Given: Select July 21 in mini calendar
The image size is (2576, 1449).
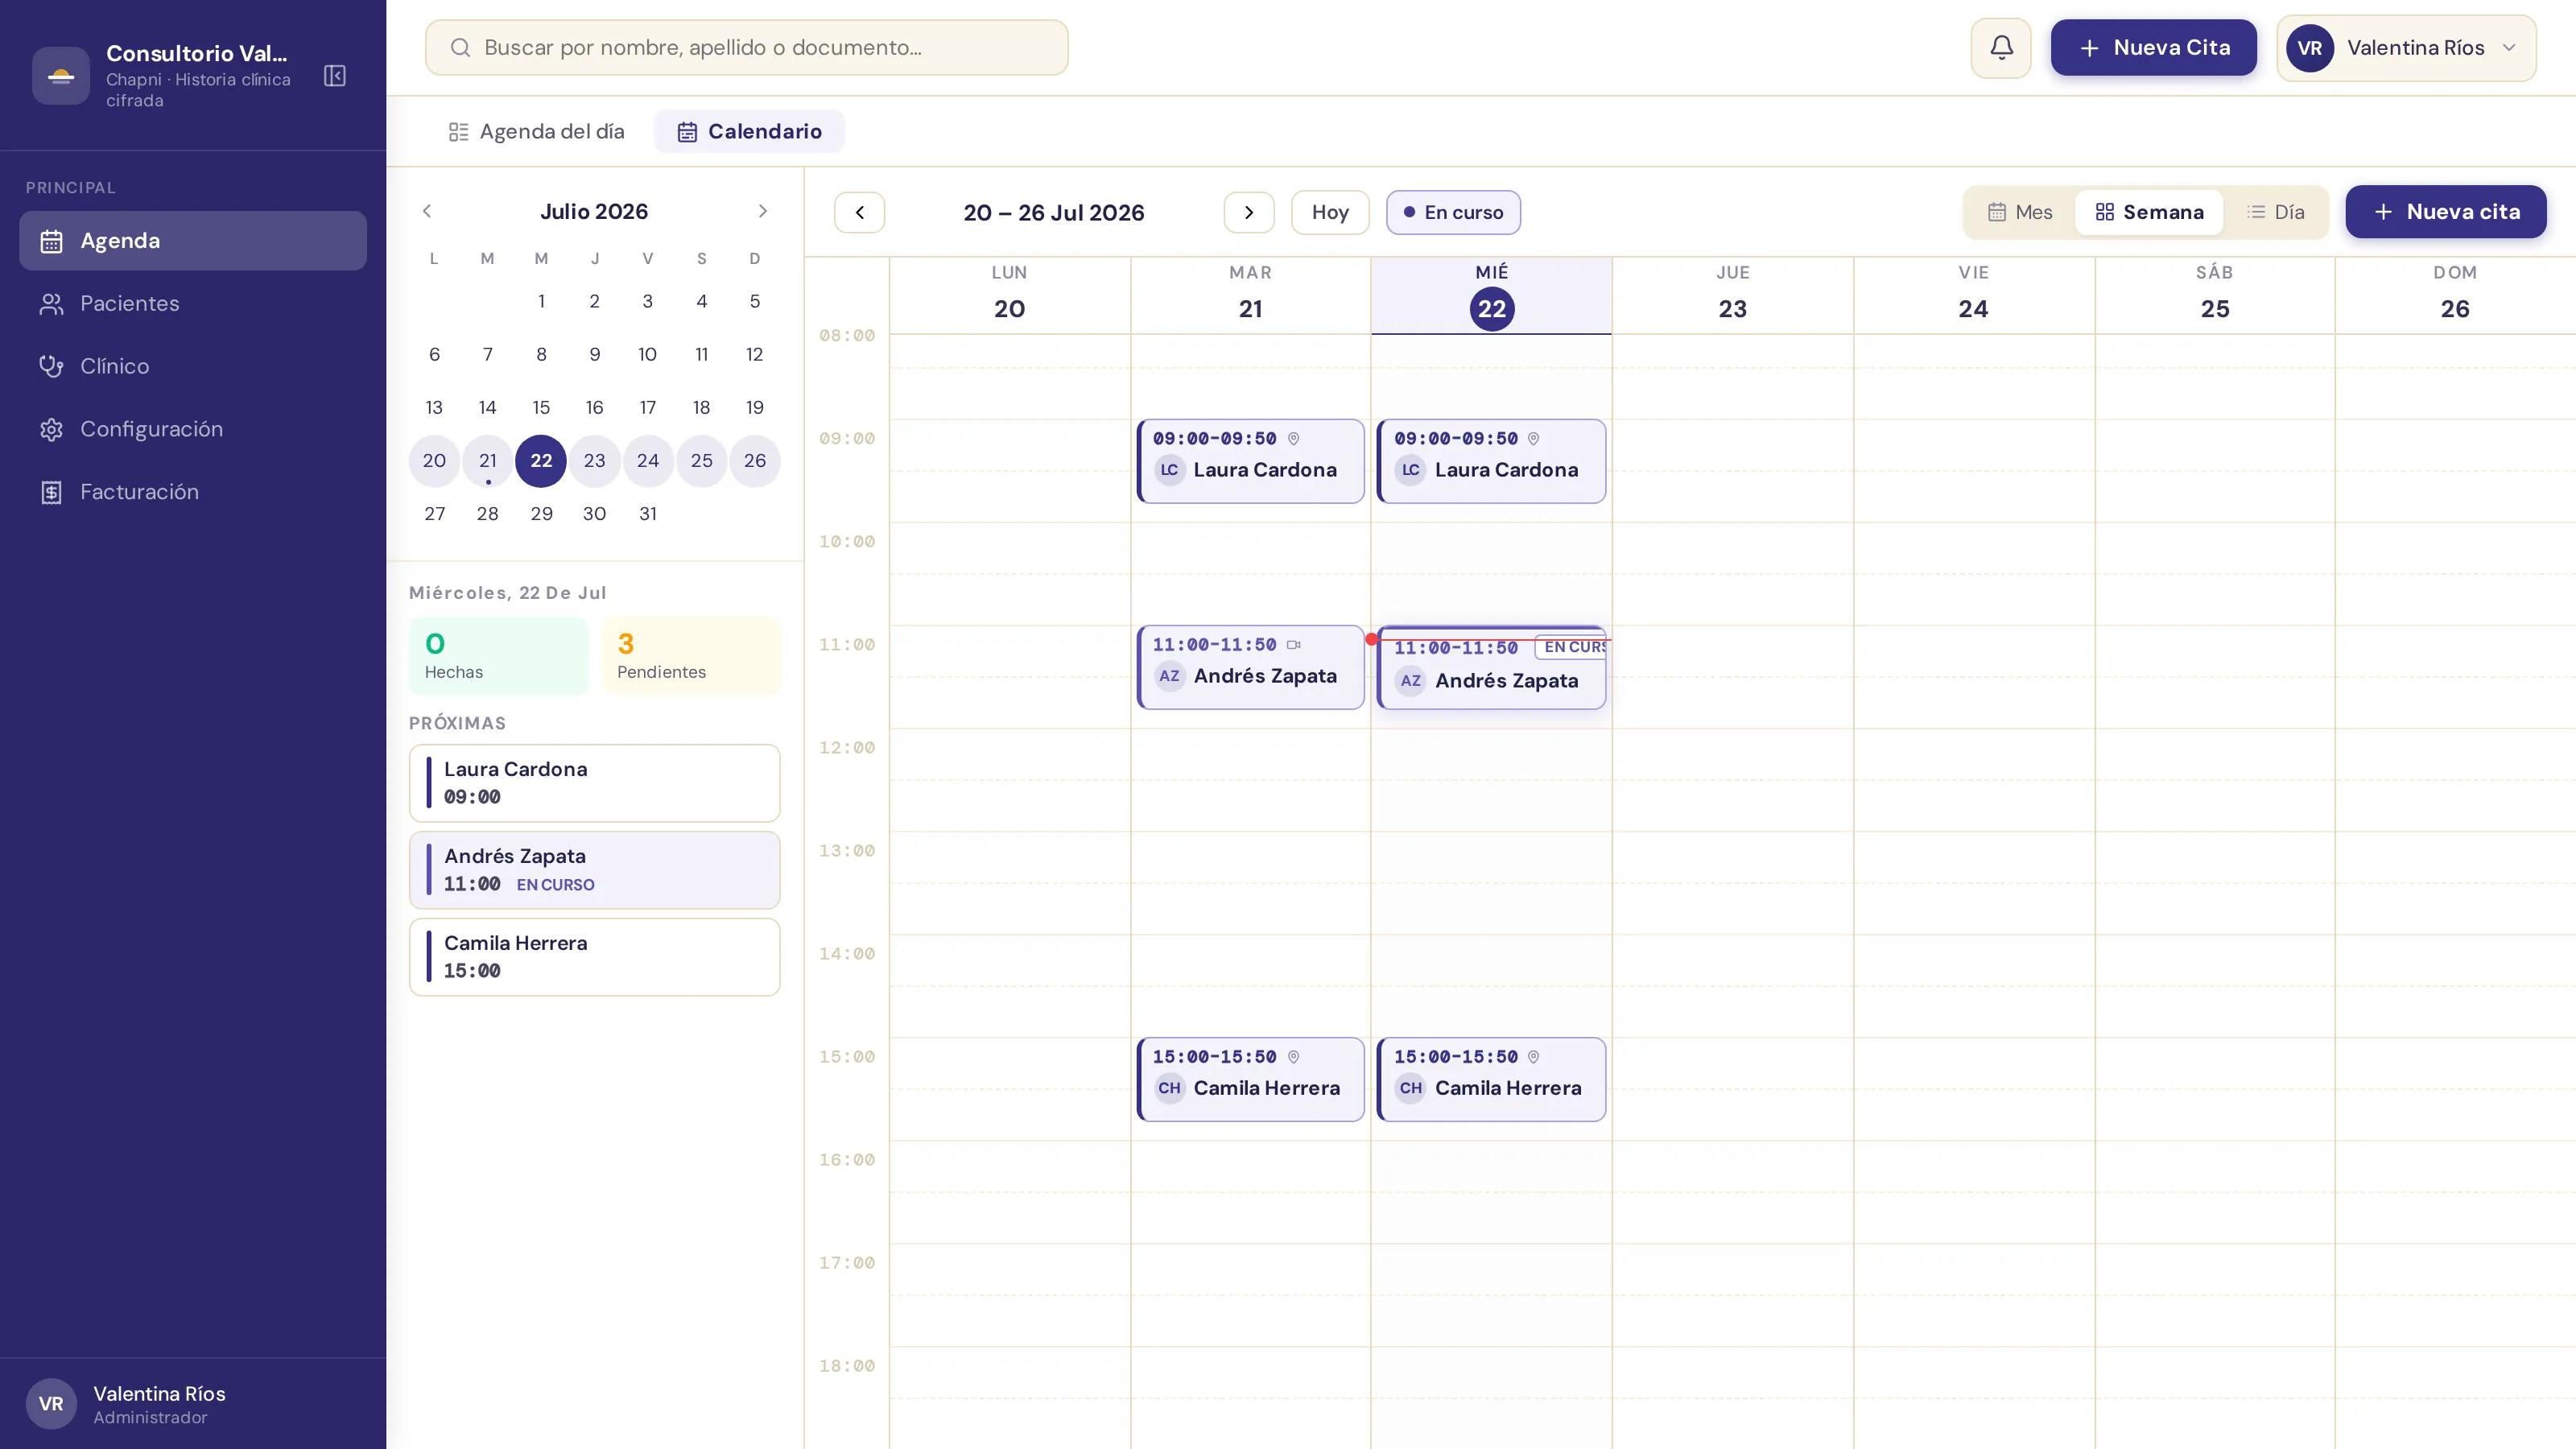Looking at the screenshot, I should 488,461.
